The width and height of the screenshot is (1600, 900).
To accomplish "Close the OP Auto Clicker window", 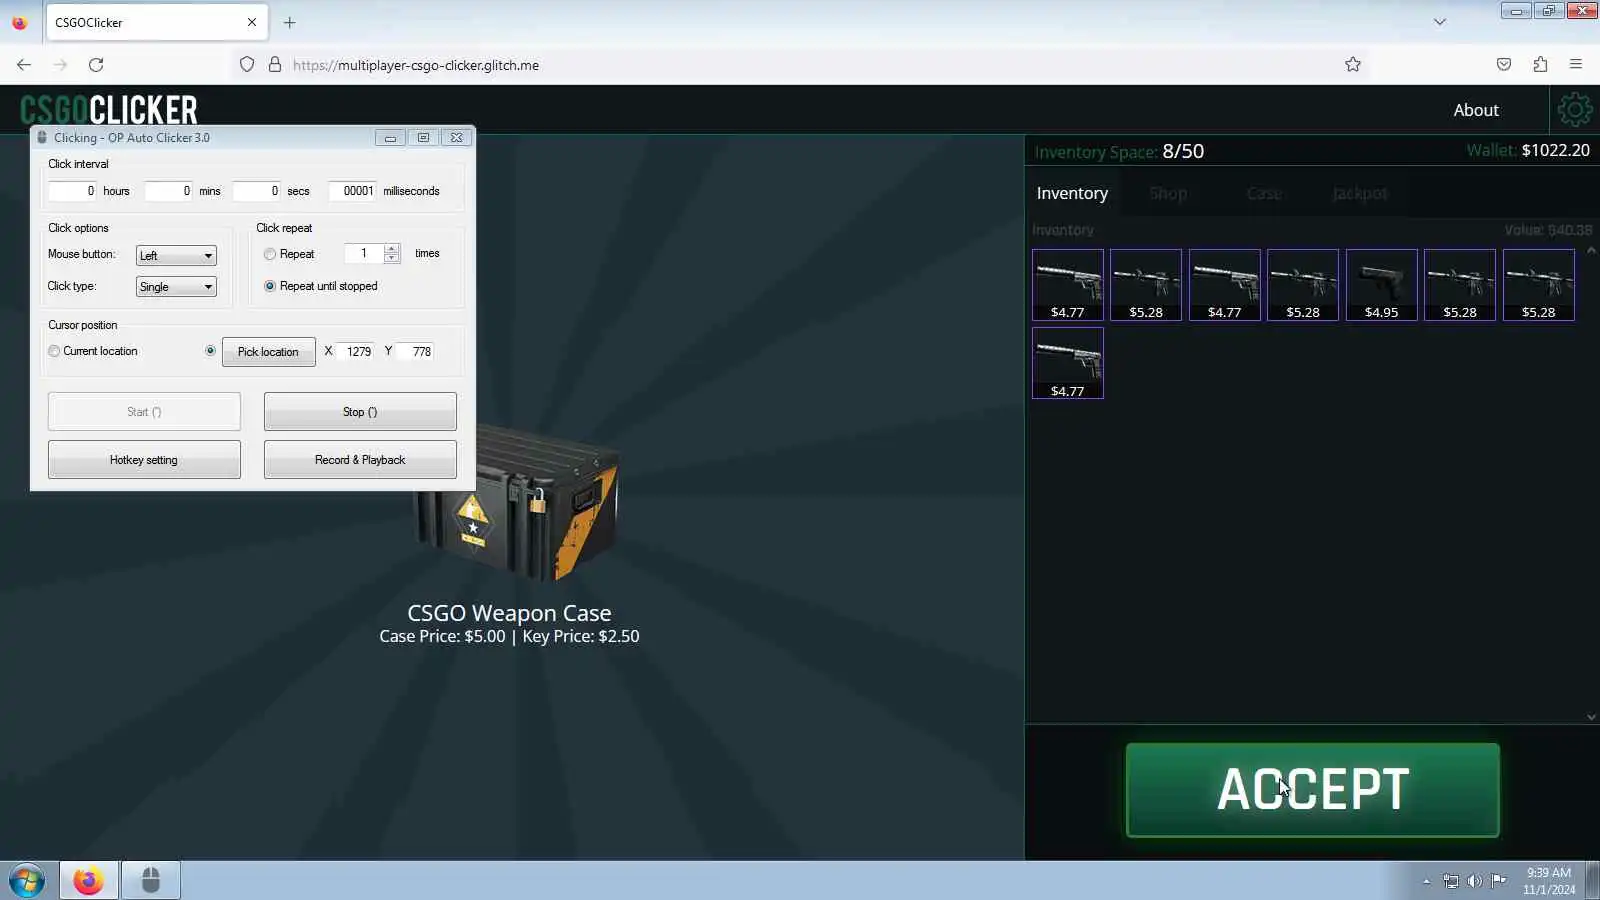I will [x=456, y=138].
